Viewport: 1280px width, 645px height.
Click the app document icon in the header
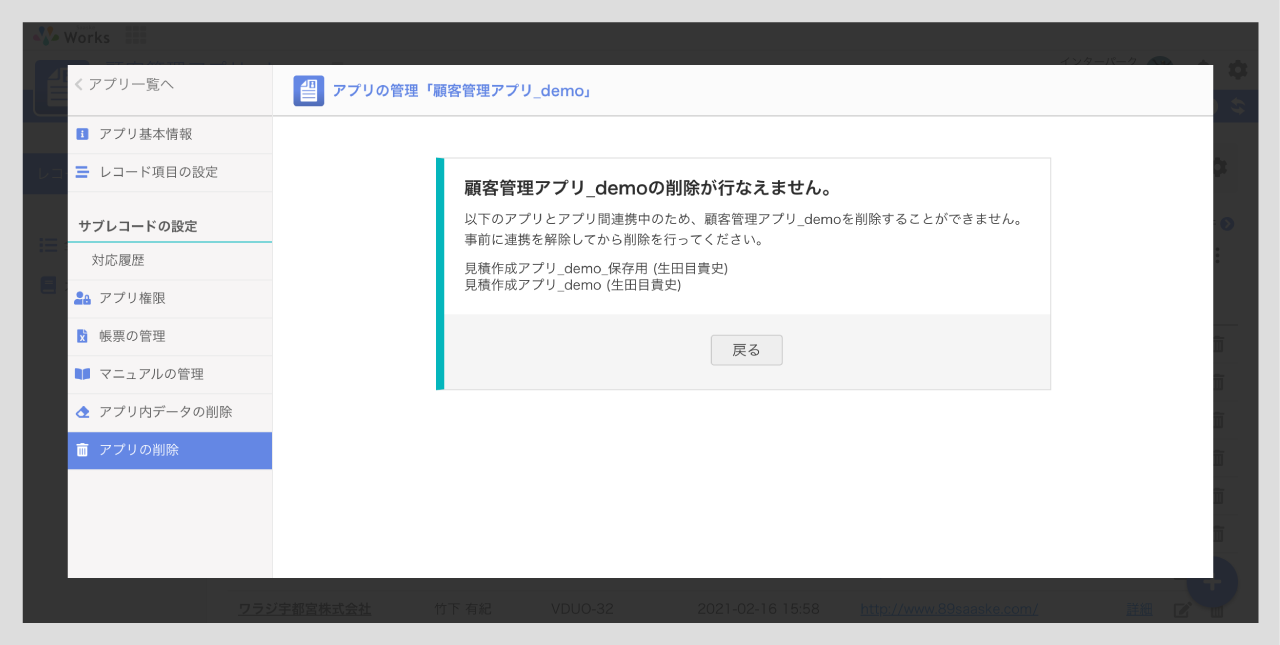tap(308, 91)
